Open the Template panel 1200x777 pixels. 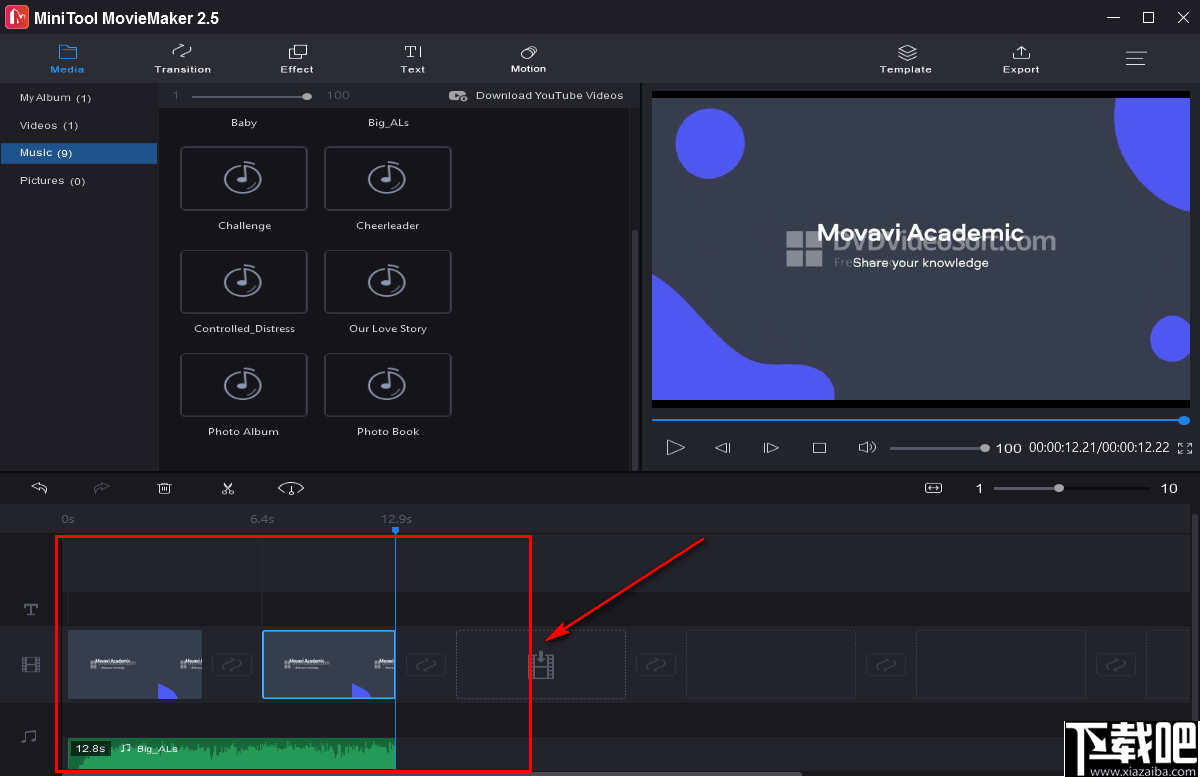(905, 58)
